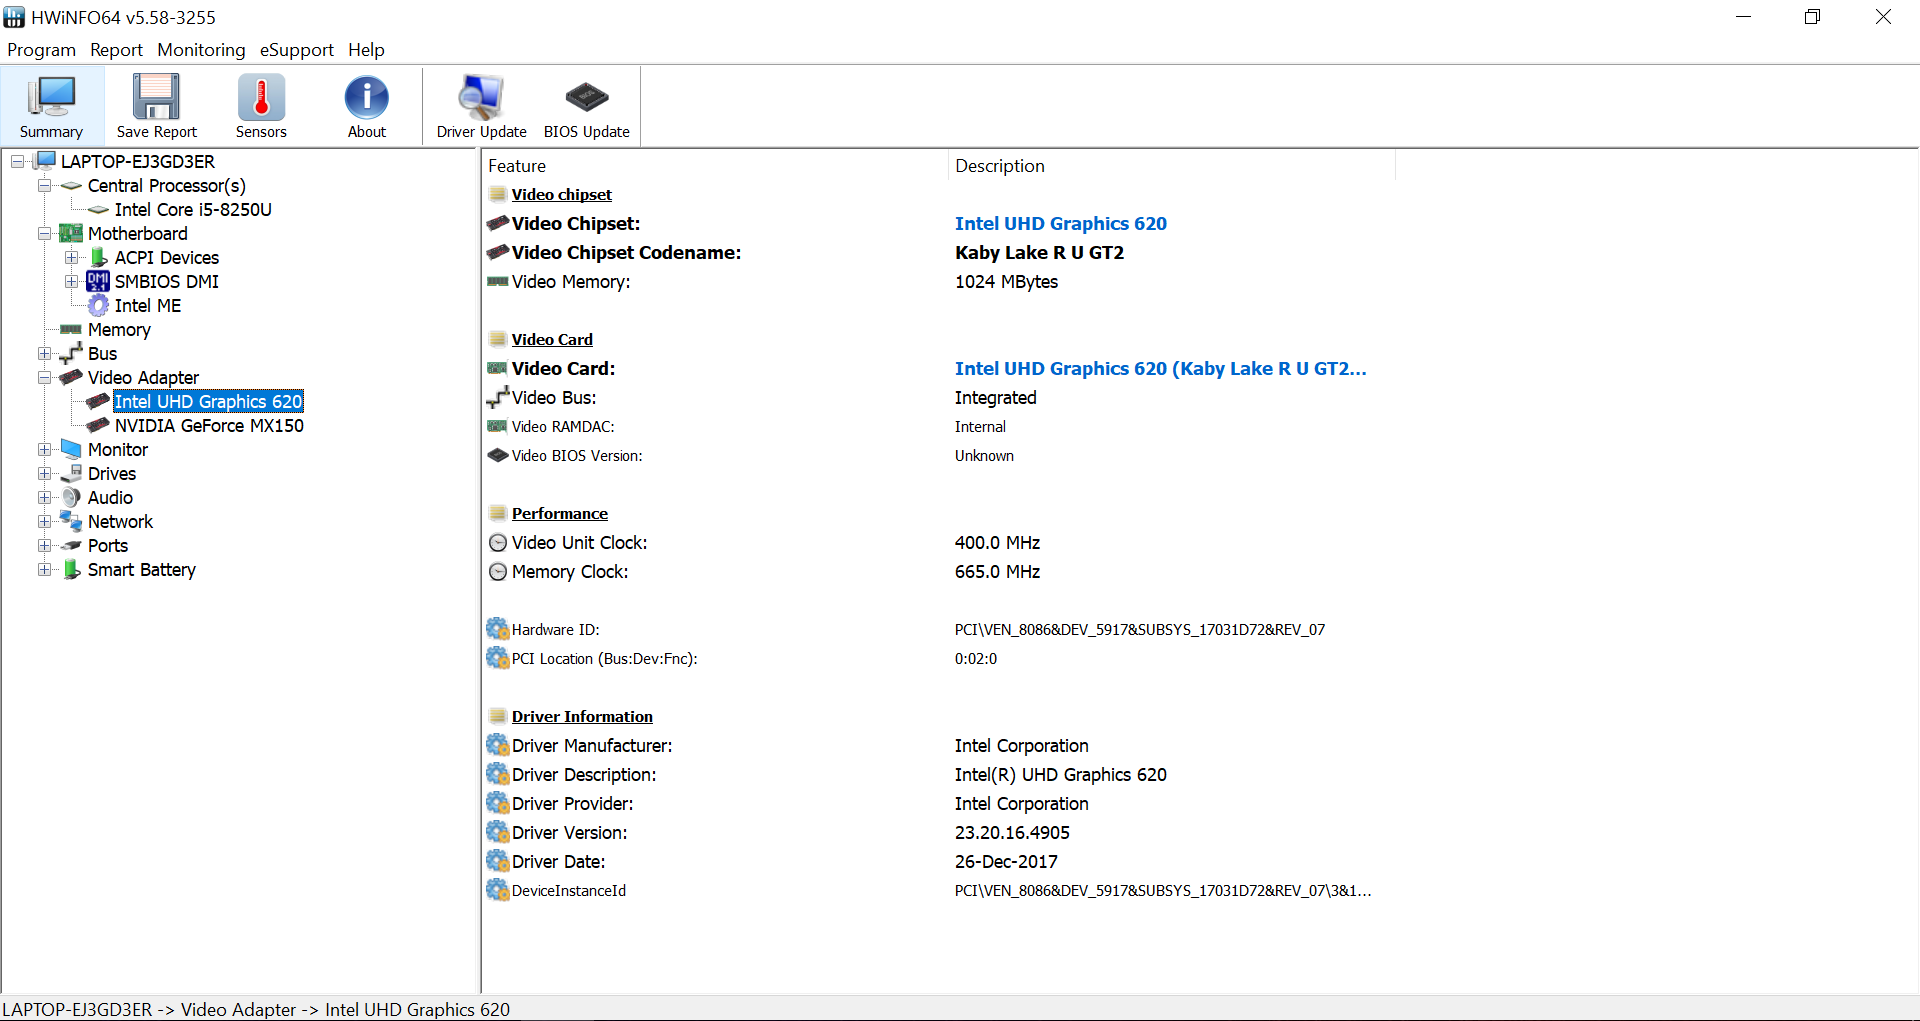1920x1021 pixels.
Task: Click the Driver Version gear icon
Action: click(x=498, y=832)
